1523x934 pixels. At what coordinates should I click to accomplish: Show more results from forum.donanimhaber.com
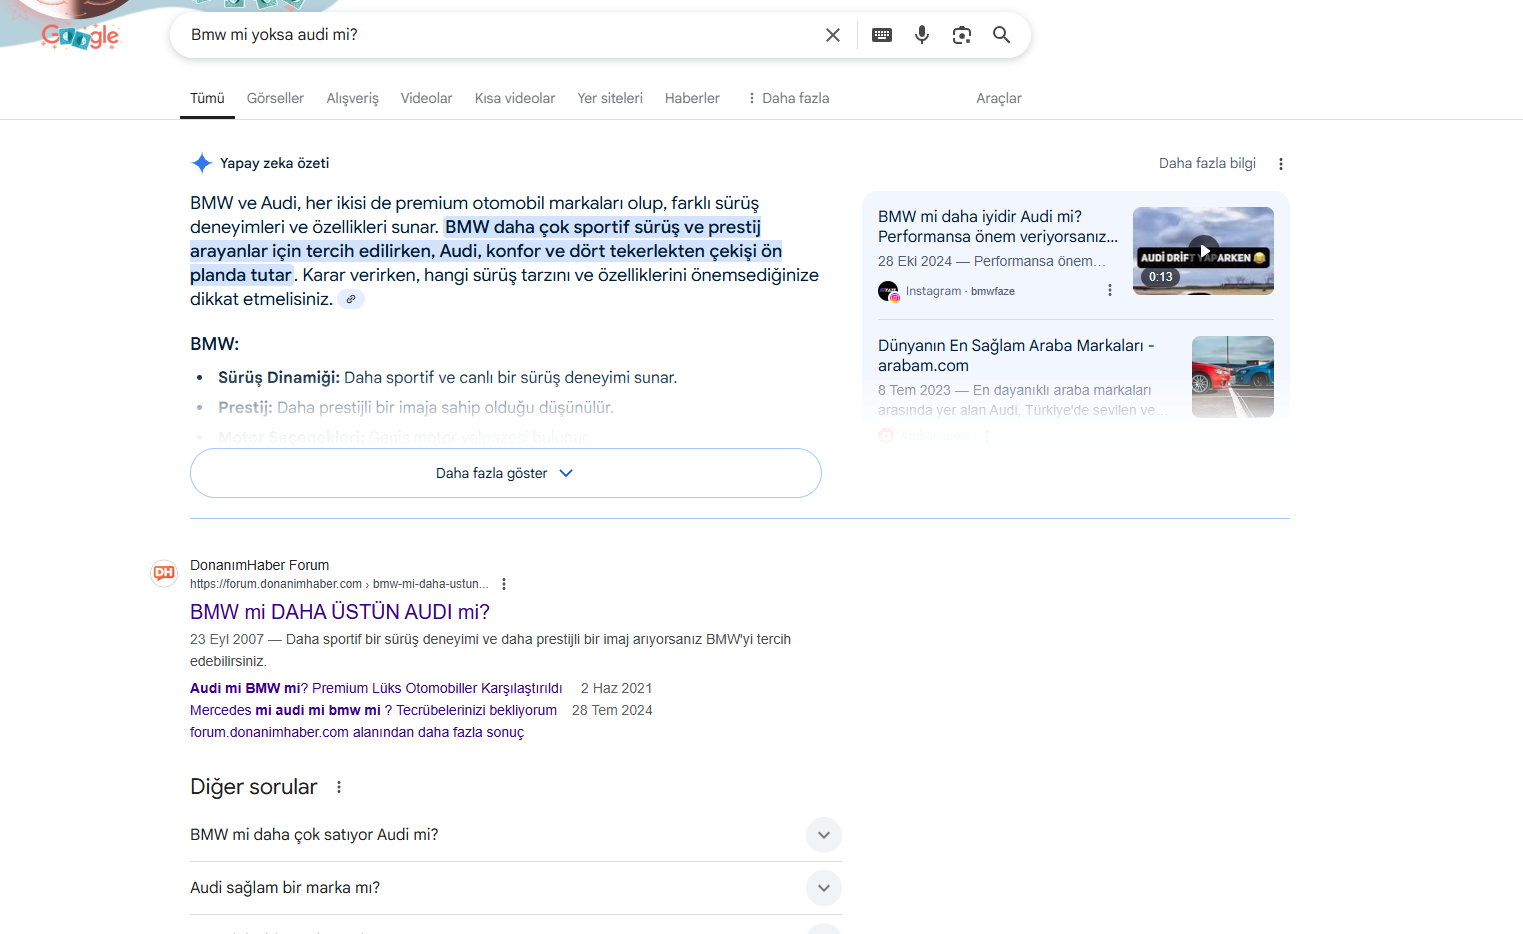click(x=357, y=732)
